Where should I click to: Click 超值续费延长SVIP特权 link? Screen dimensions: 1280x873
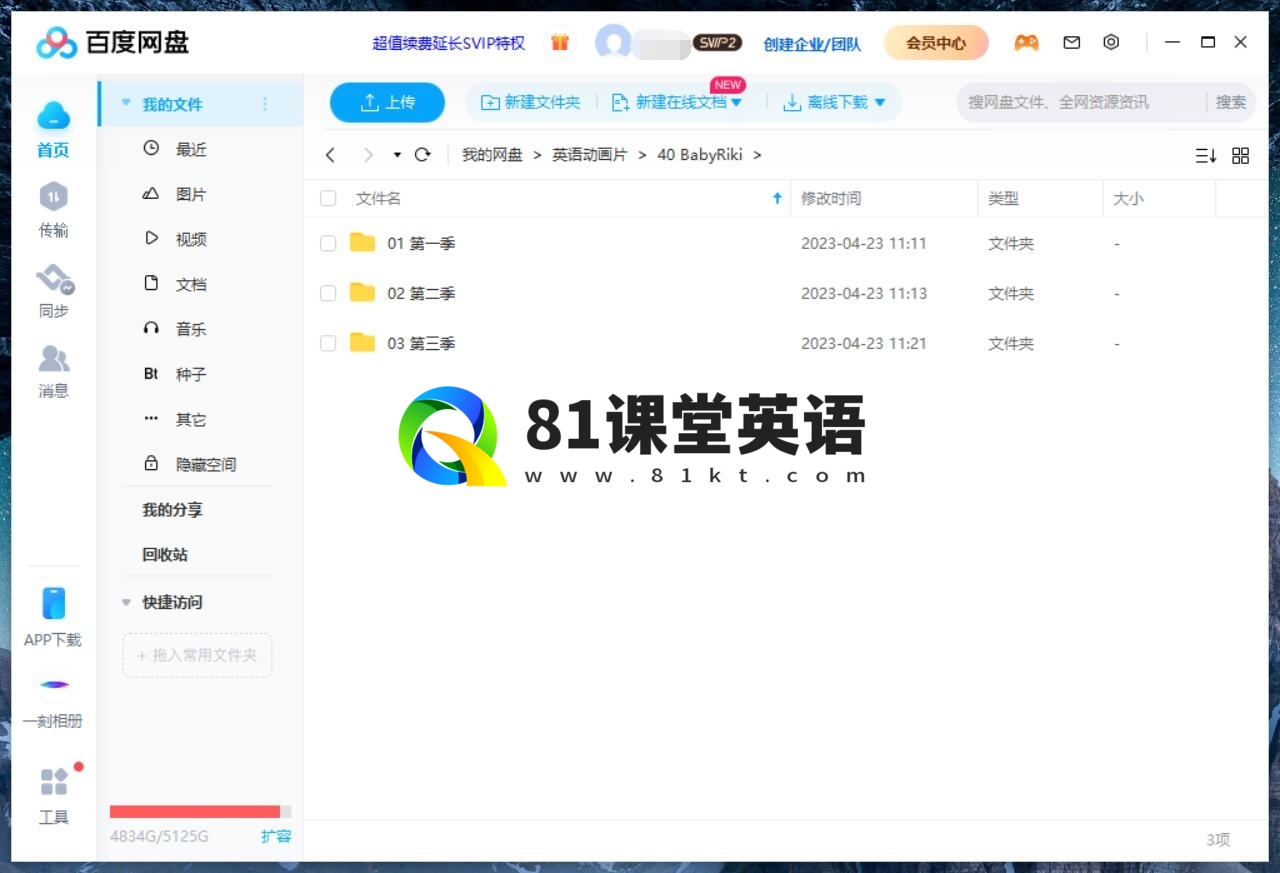click(x=448, y=43)
